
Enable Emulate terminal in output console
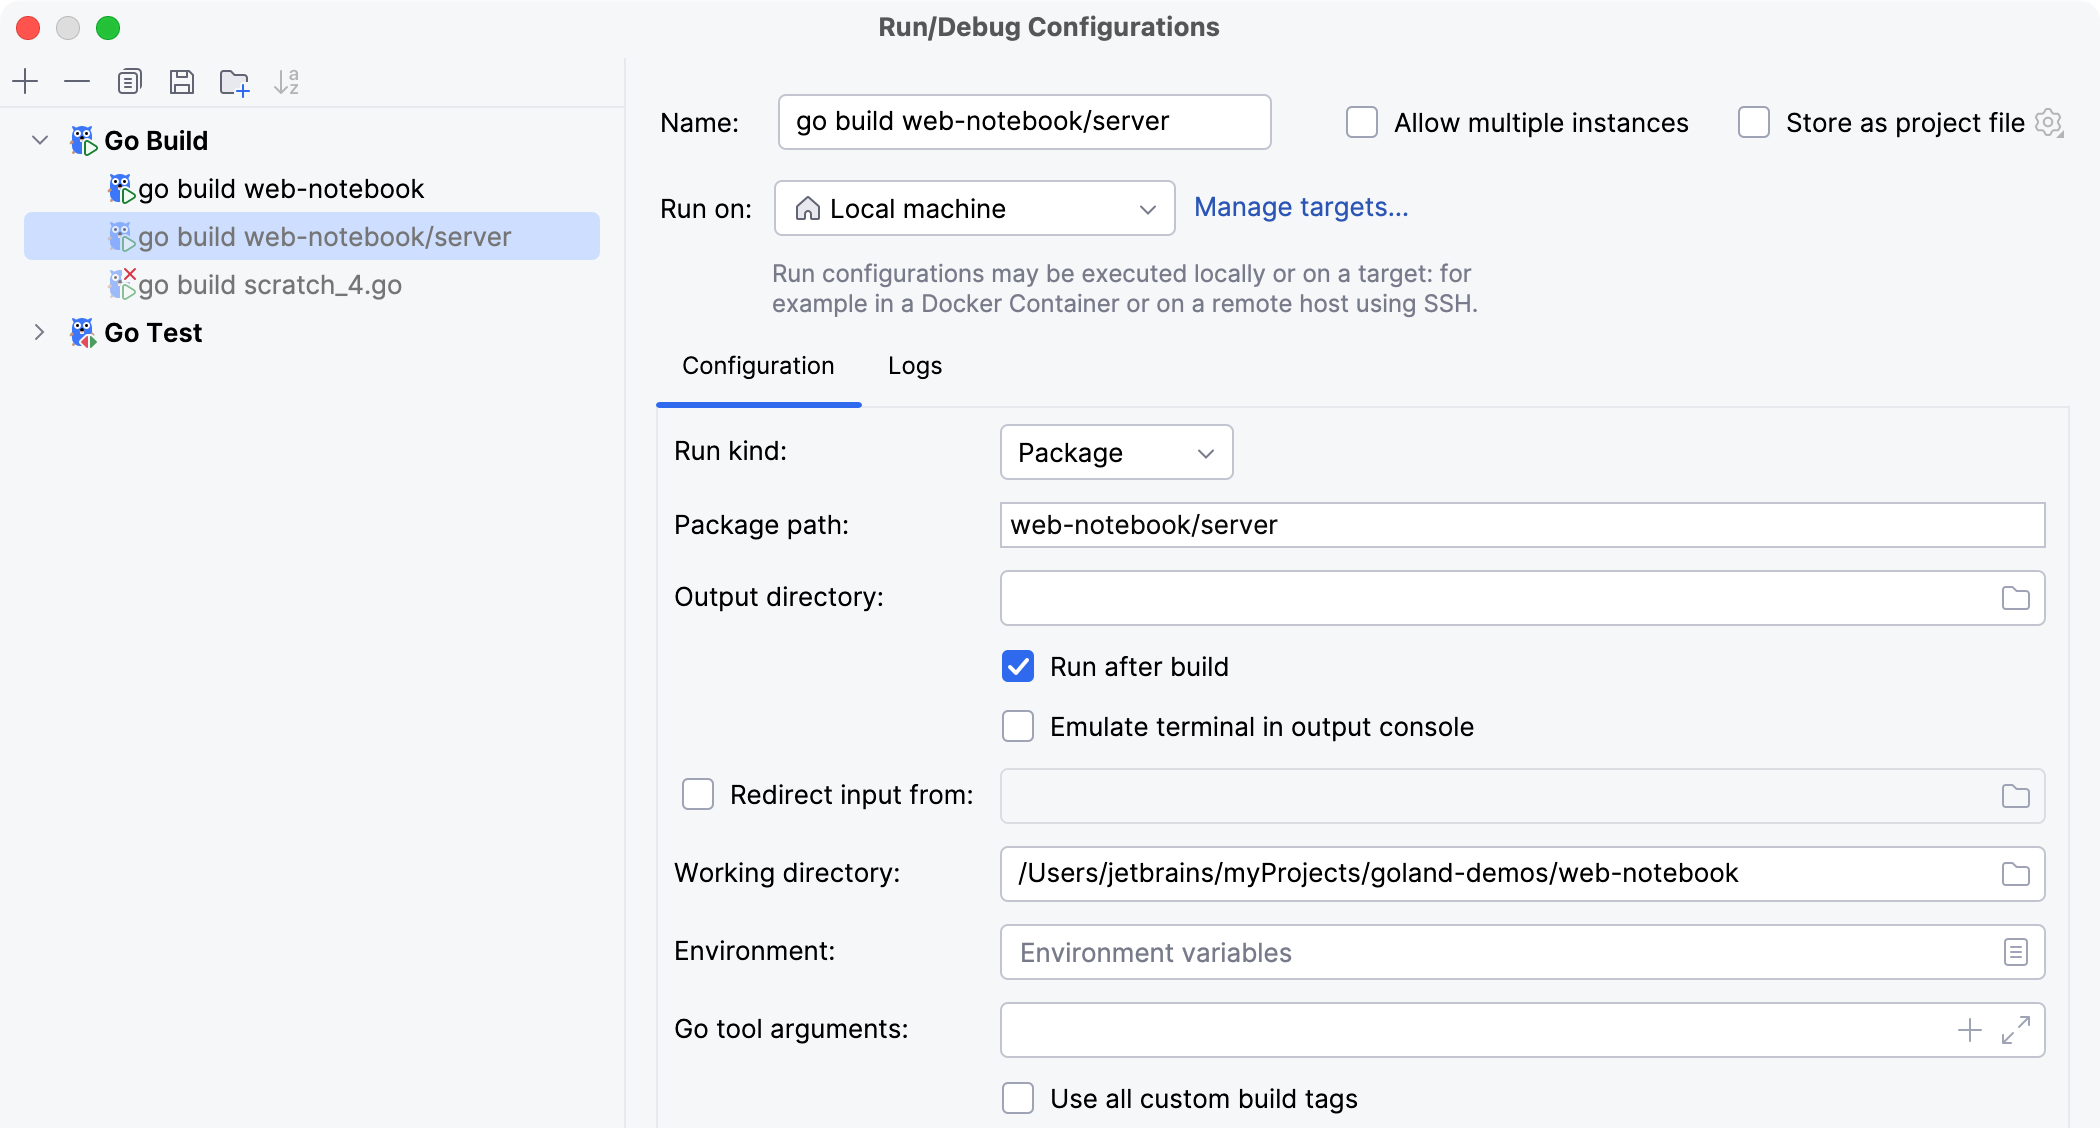(1017, 726)
